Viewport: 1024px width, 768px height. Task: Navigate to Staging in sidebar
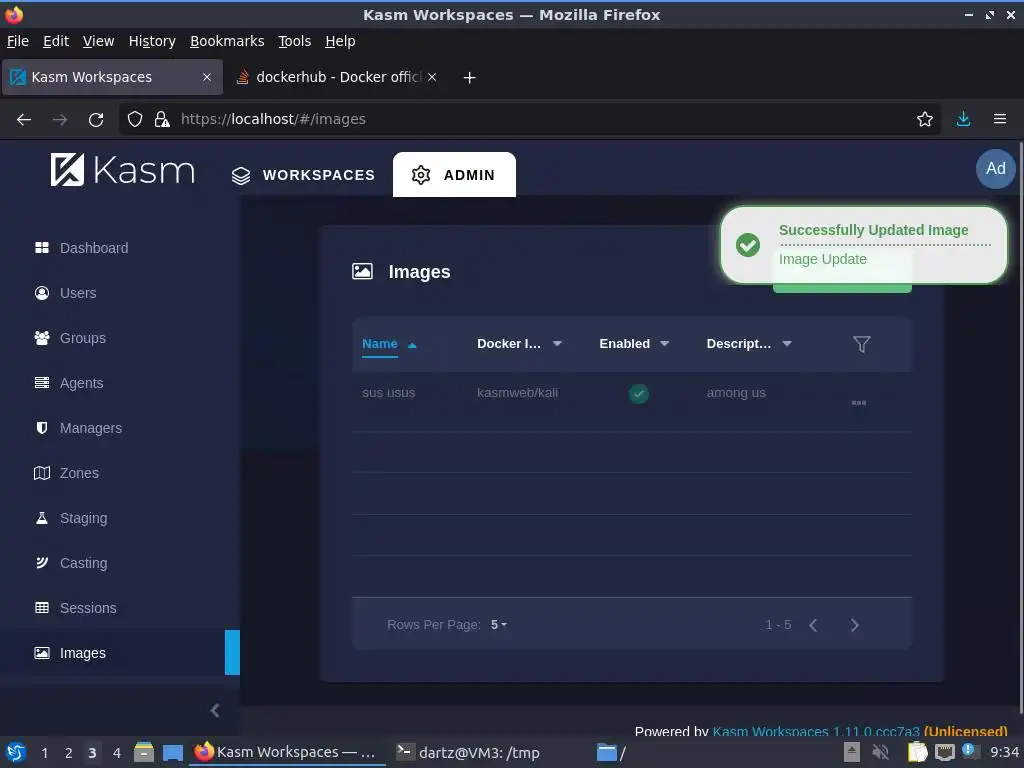pyautogui.click(x=70, y=519)
